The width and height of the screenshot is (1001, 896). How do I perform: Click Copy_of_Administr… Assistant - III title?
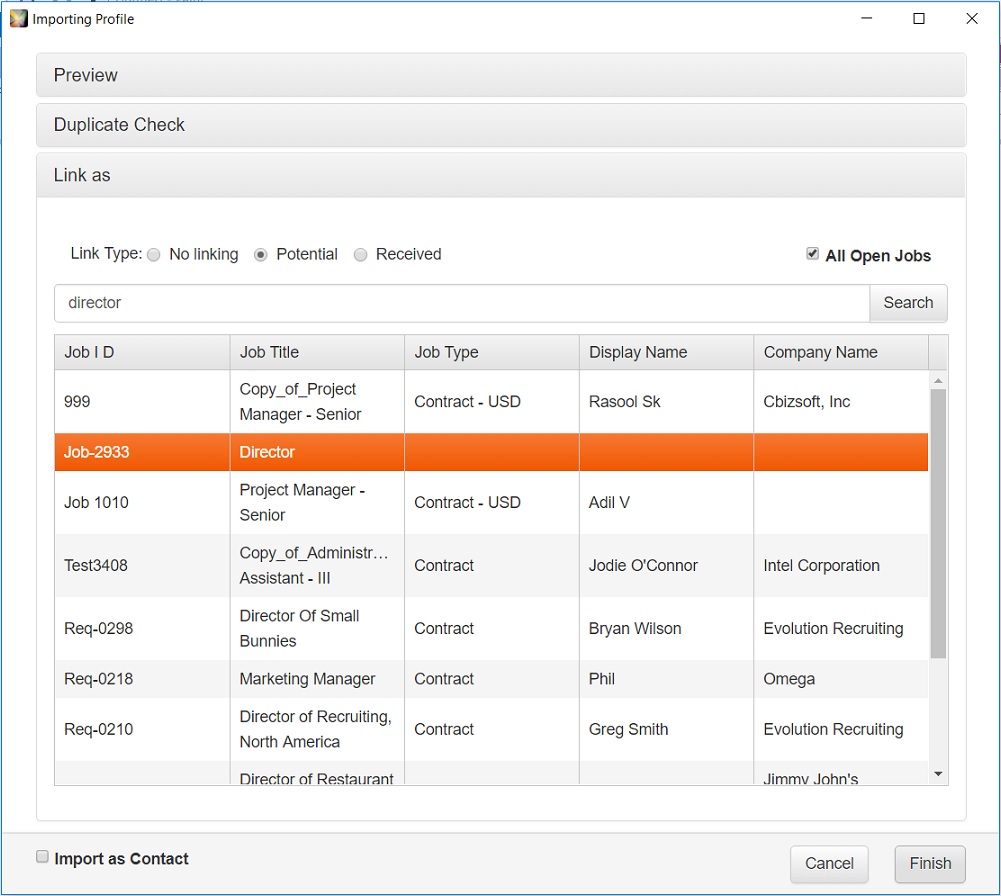(x=313, y=565)
